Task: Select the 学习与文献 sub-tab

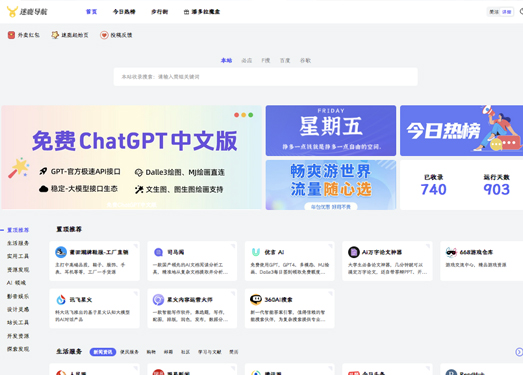Action: tap(210, 352)
